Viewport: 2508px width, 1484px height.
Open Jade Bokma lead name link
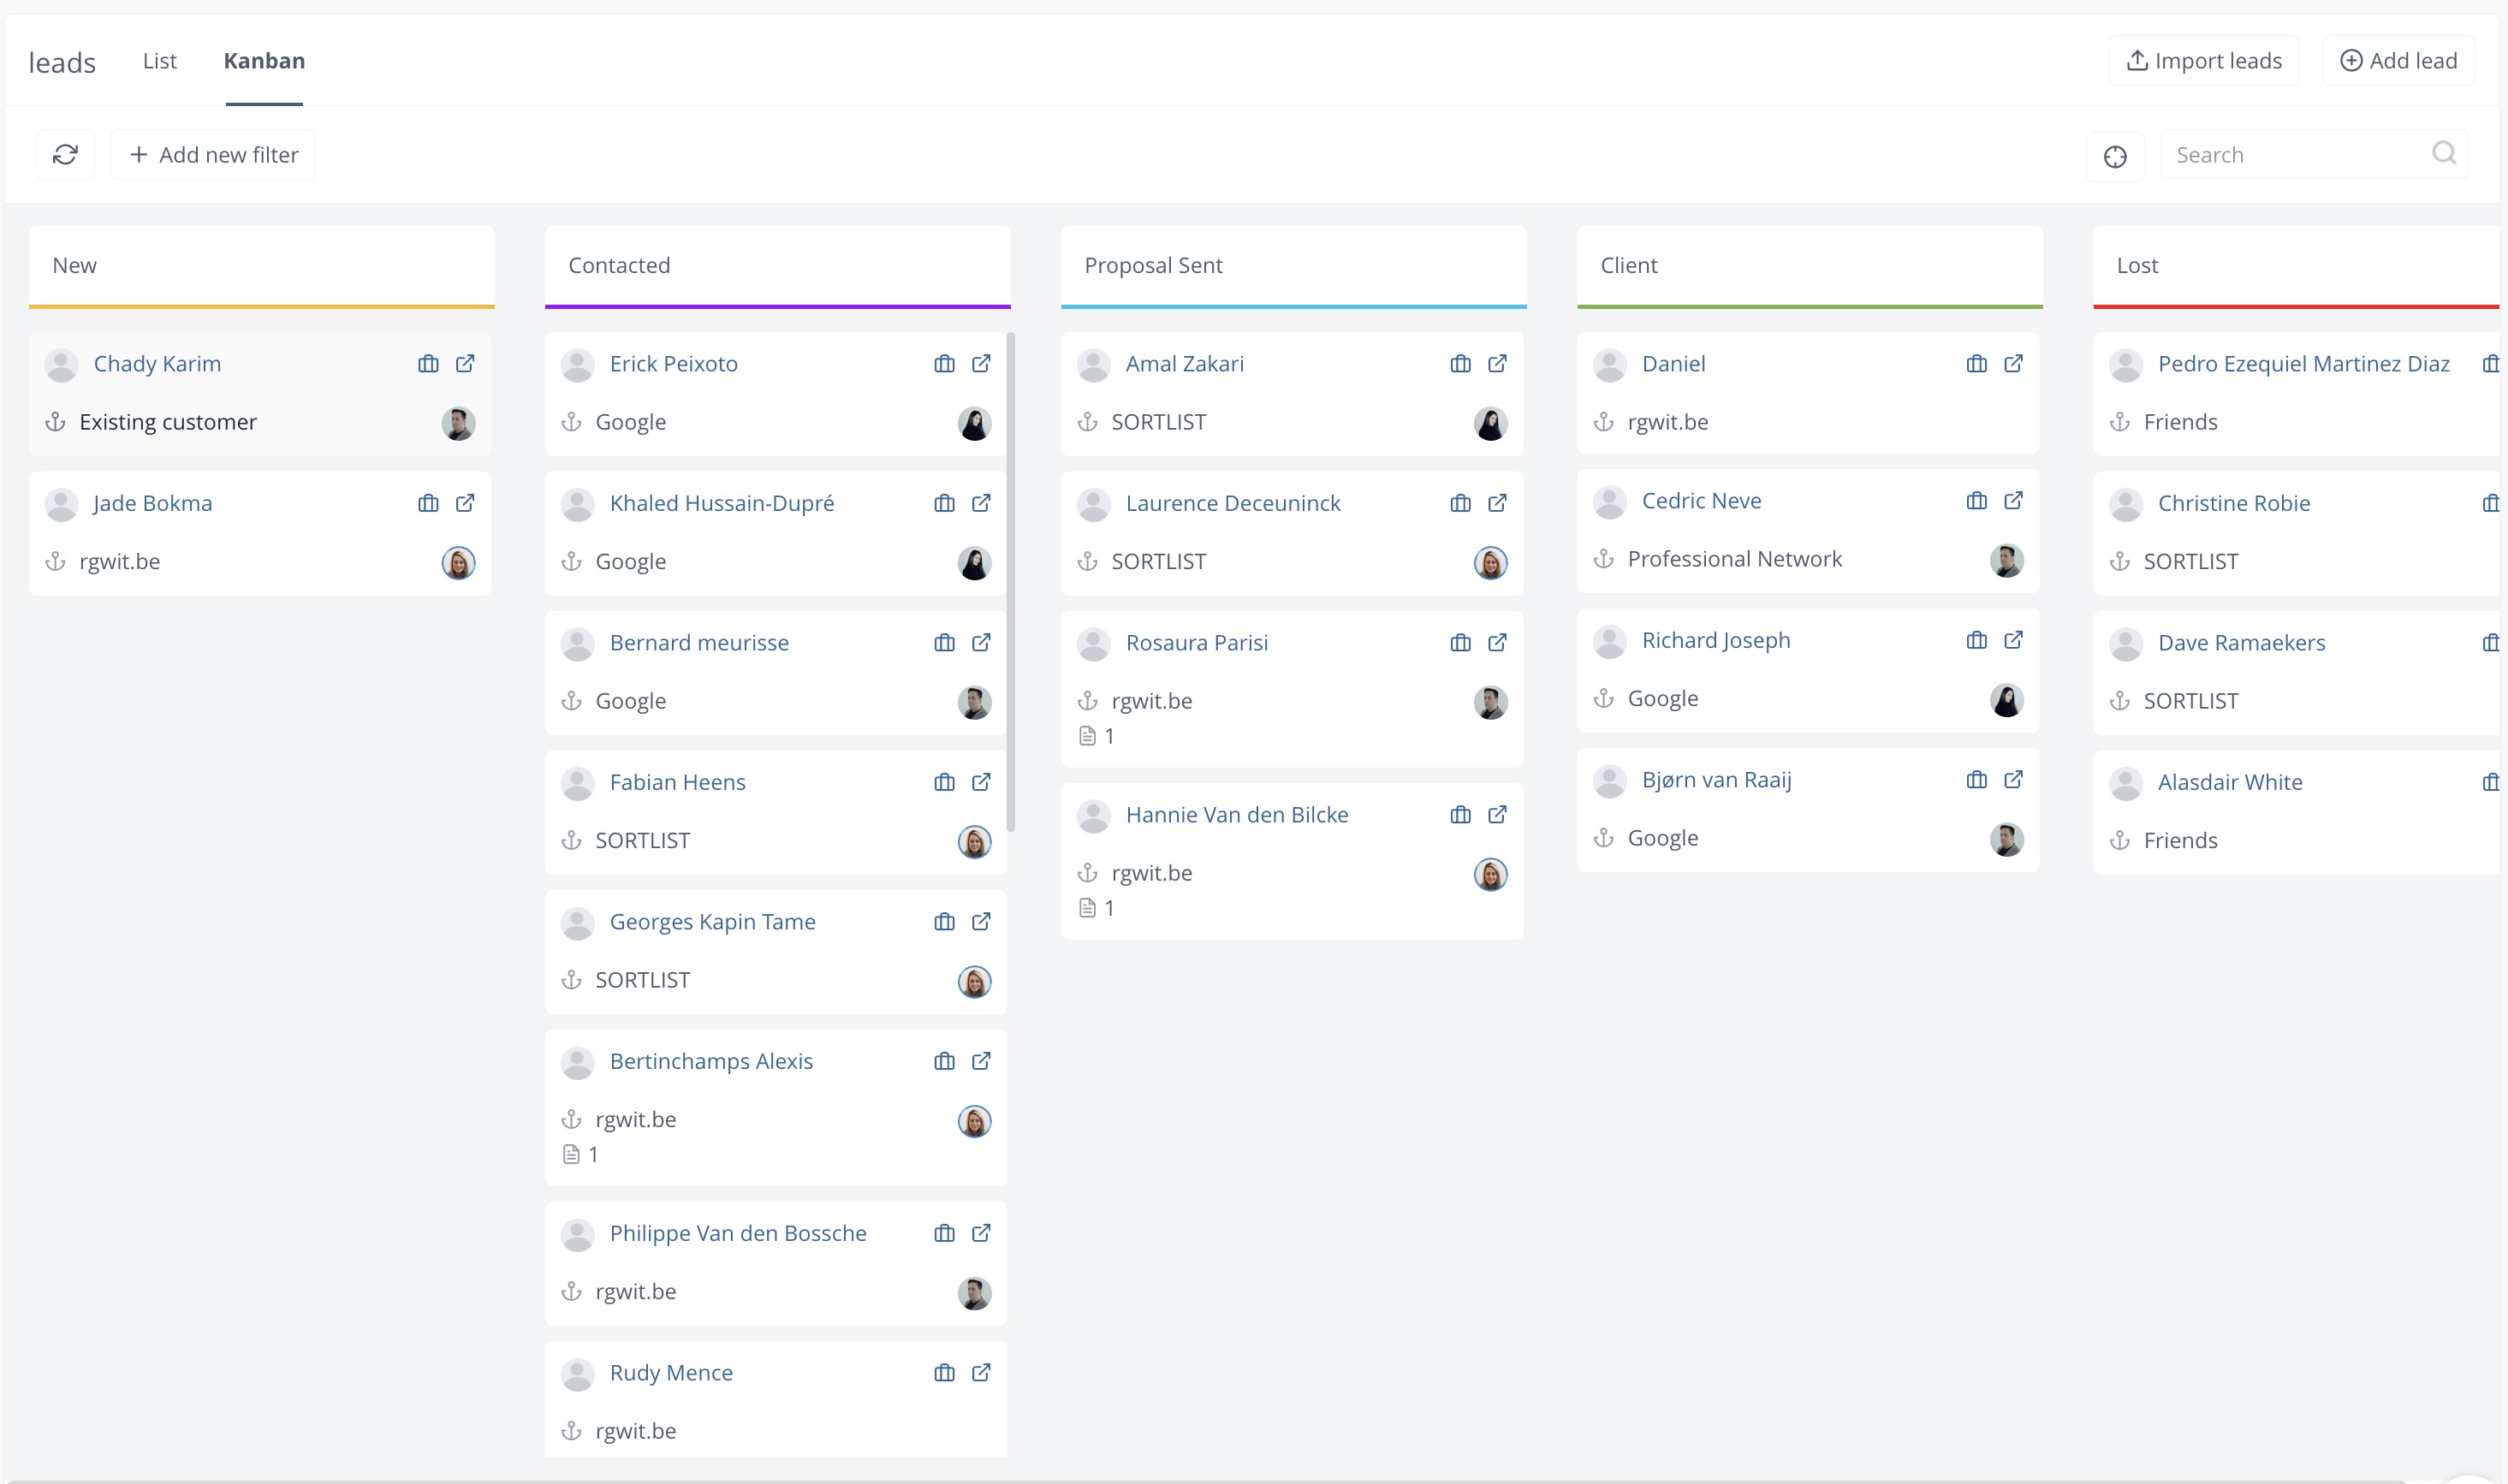153,503
